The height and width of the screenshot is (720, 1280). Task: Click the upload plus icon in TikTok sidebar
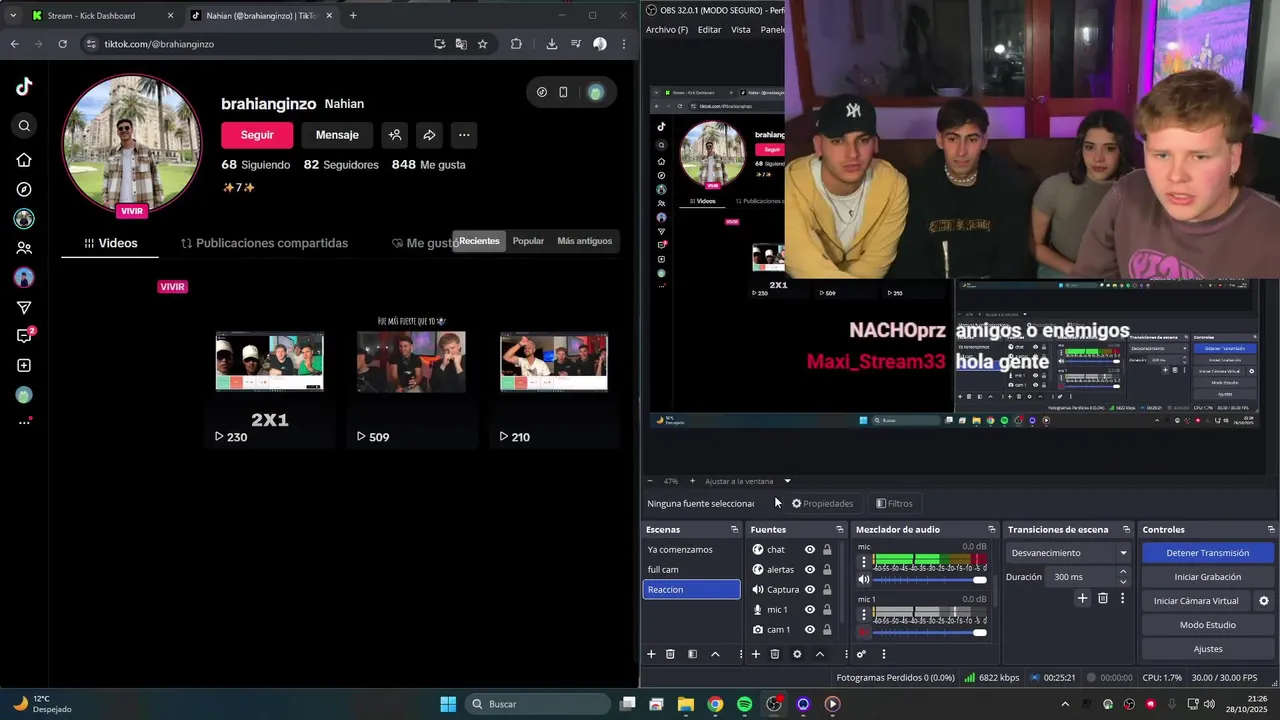pyautogui.click(x=24, y=366)
